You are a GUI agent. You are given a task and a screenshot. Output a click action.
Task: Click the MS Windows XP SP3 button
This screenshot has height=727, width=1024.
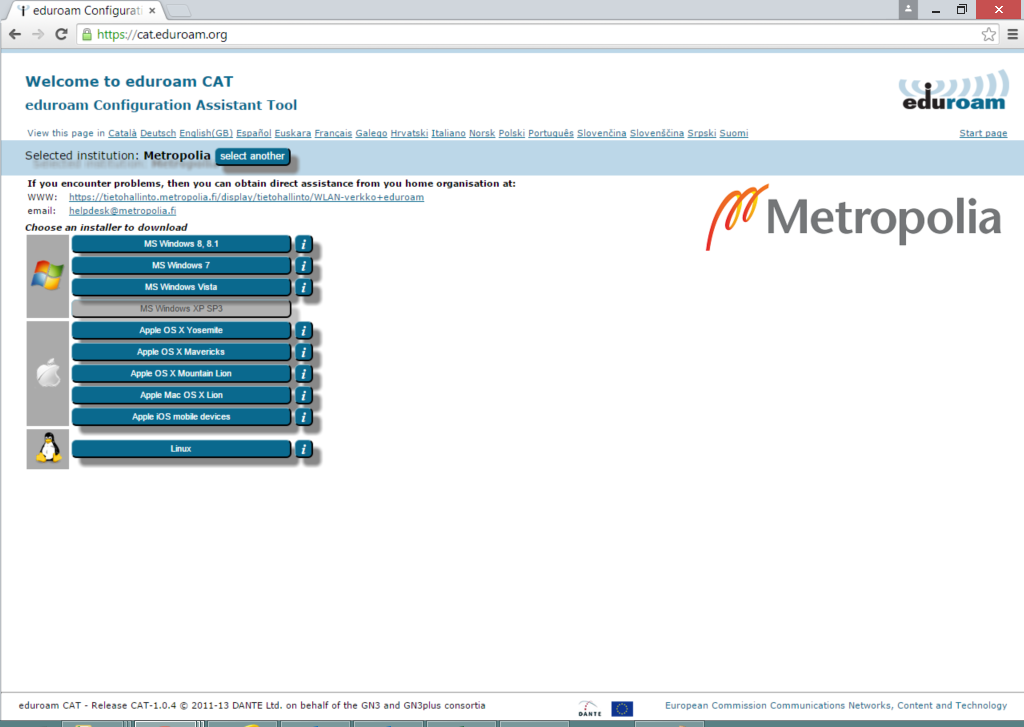[x=181, y=309]
